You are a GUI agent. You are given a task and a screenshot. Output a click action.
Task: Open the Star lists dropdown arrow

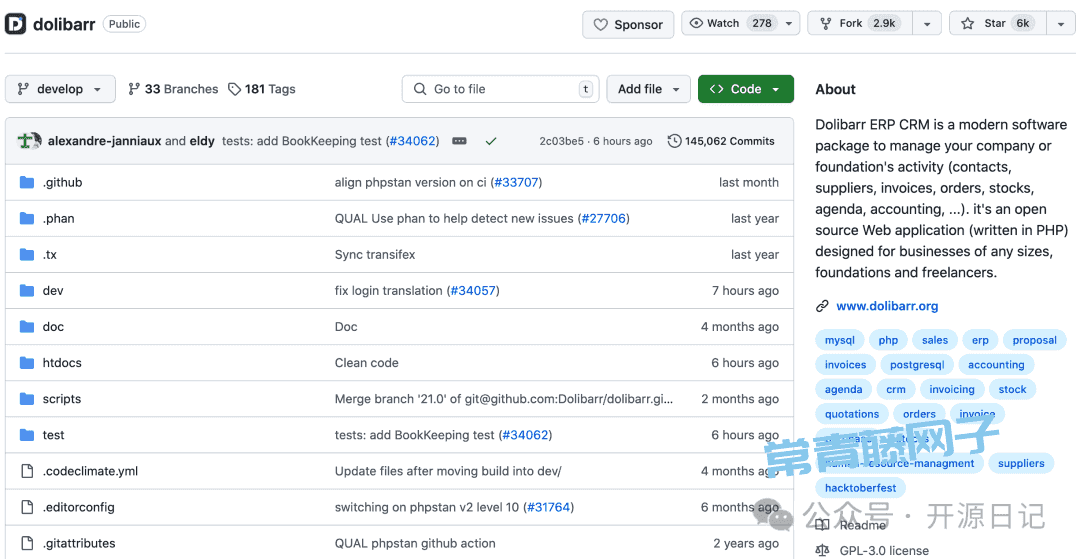click(x=1060, y=23)
